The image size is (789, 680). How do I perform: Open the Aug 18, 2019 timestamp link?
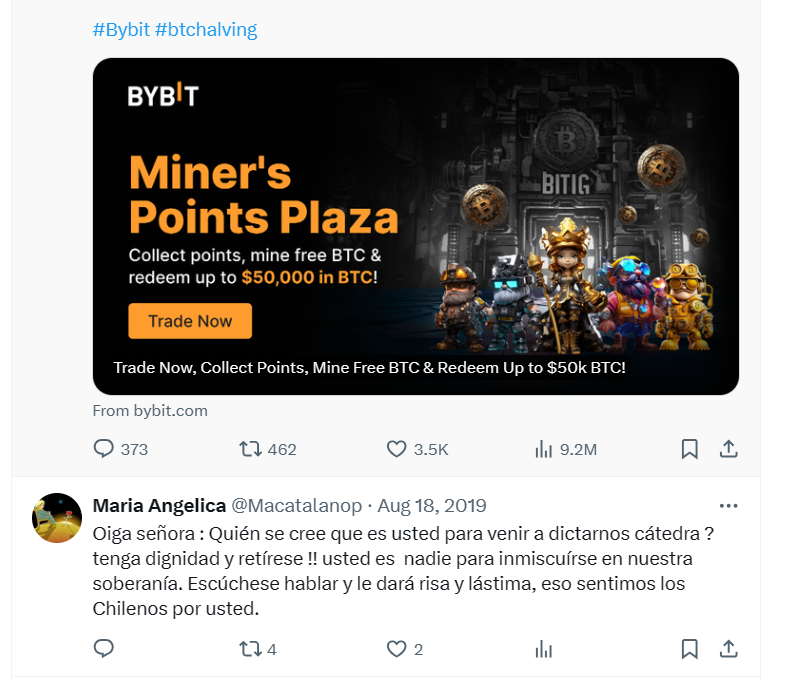(432, 505)
